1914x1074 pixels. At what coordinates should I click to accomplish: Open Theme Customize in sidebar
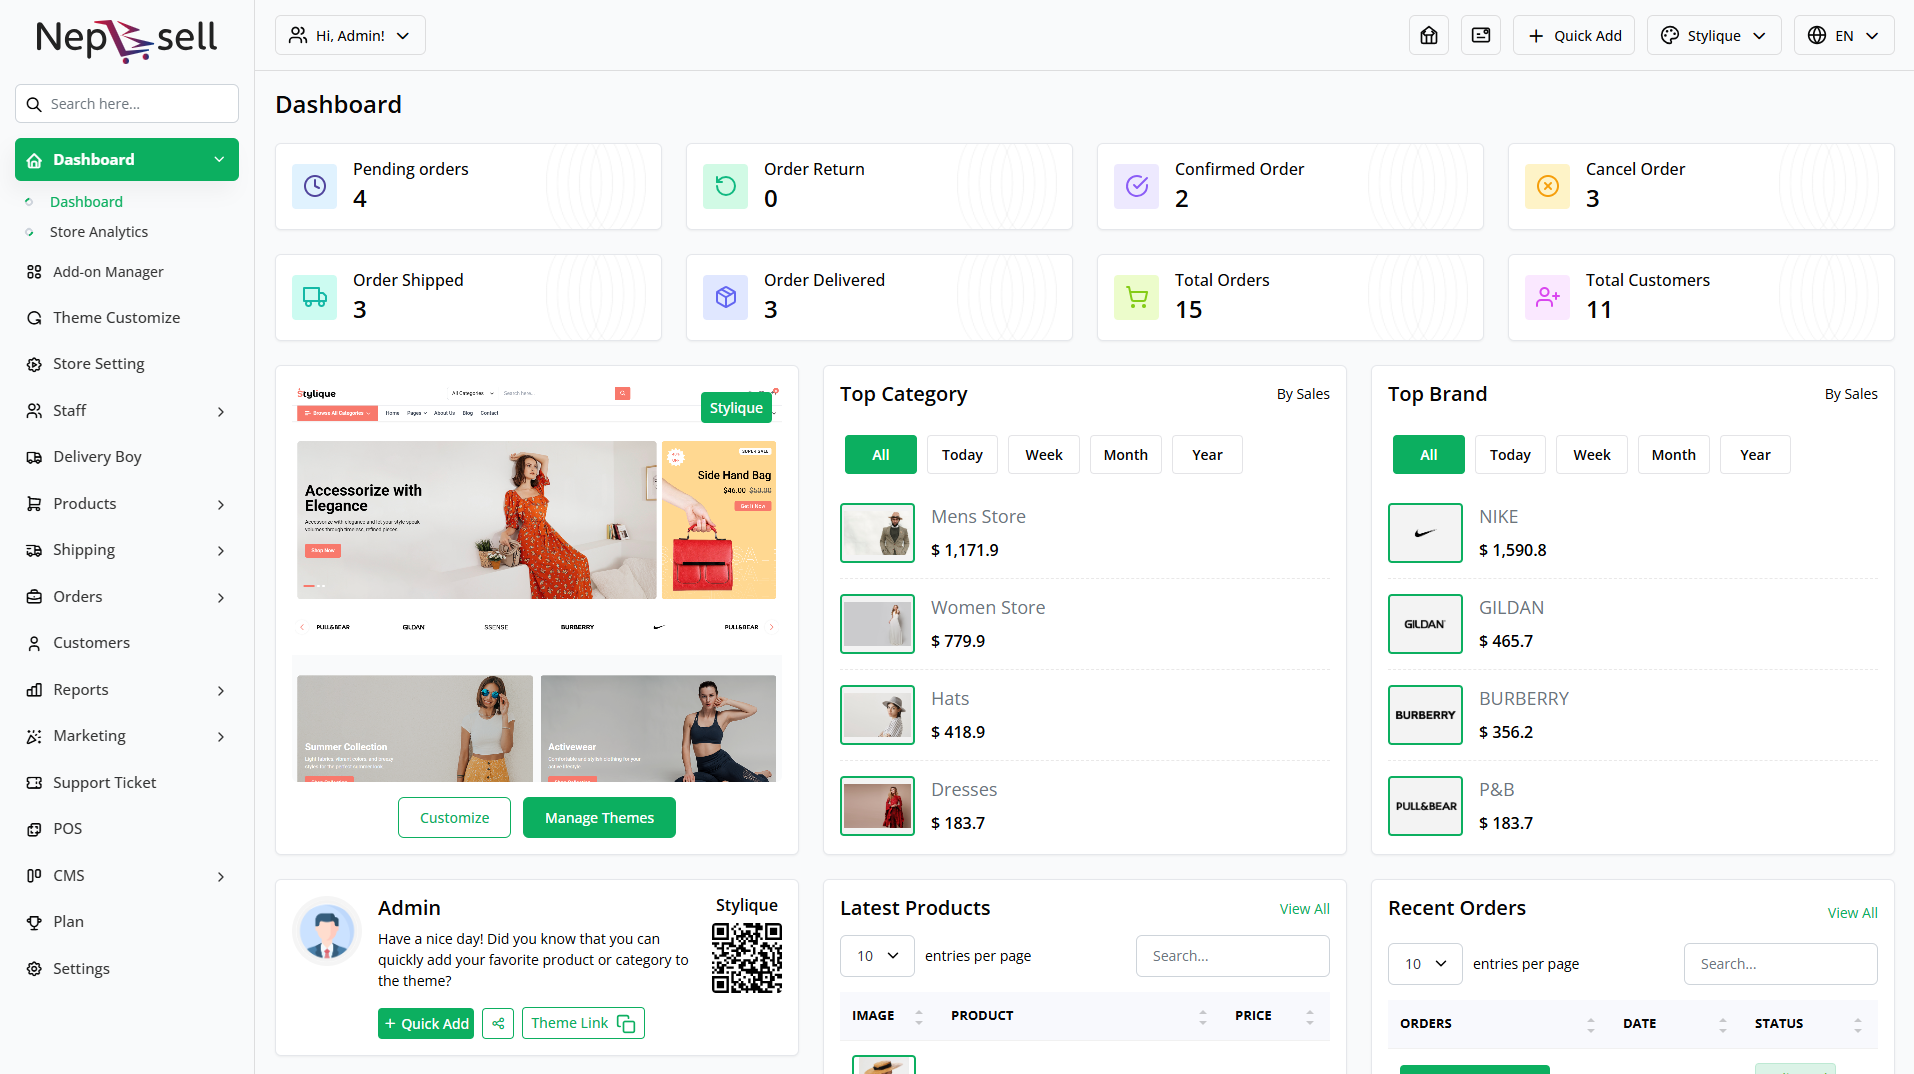[x=127, y=318]
